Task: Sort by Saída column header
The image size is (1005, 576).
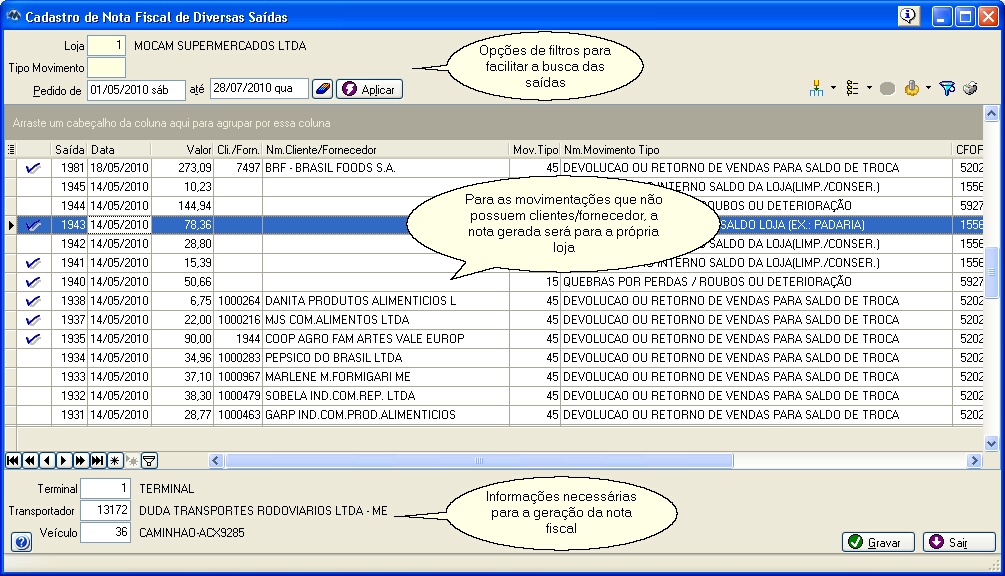Action: pos(69,149)
